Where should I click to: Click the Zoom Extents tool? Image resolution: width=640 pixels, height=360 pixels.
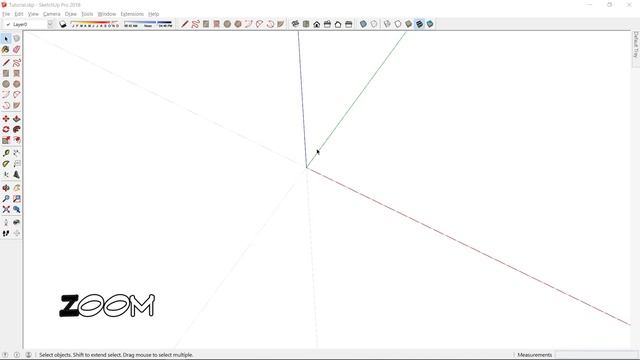[6, 209]
